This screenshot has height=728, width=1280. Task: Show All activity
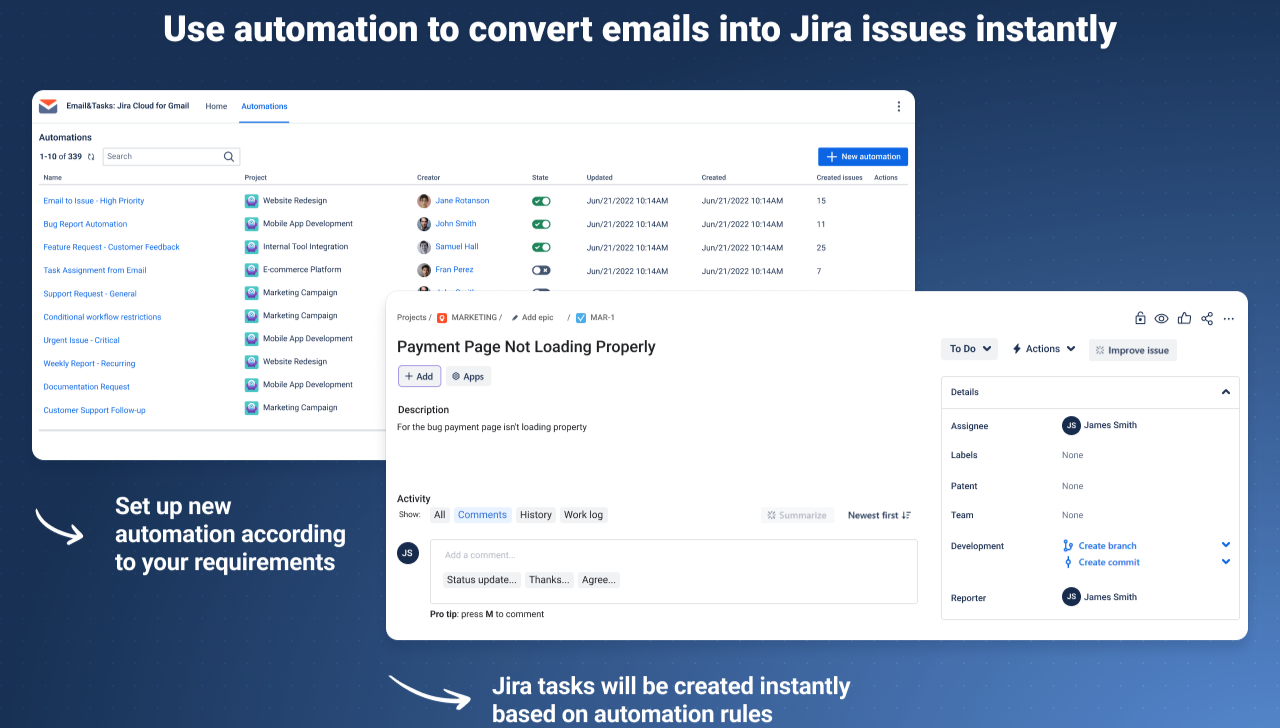point(440,515)
